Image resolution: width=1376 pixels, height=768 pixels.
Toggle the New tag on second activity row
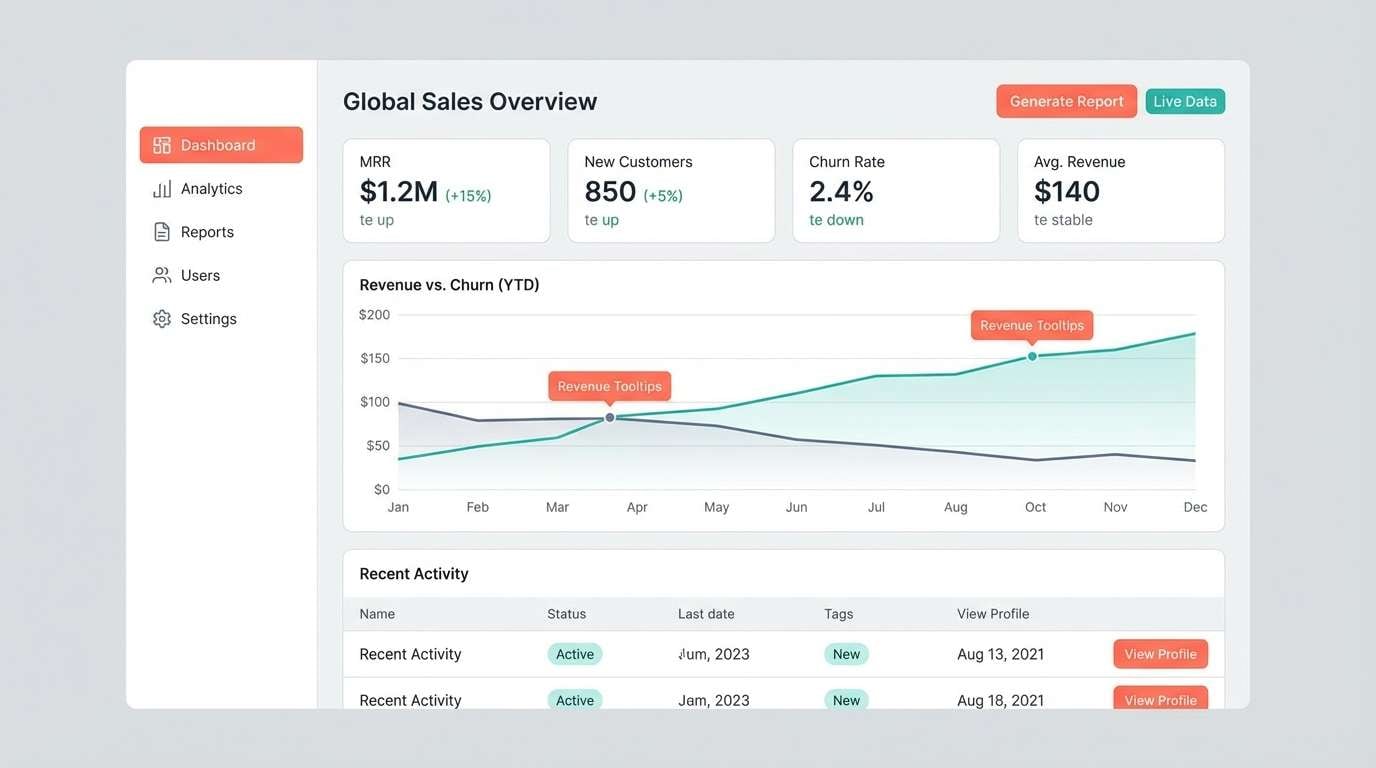pyautogui.click(x=846, y=700)
